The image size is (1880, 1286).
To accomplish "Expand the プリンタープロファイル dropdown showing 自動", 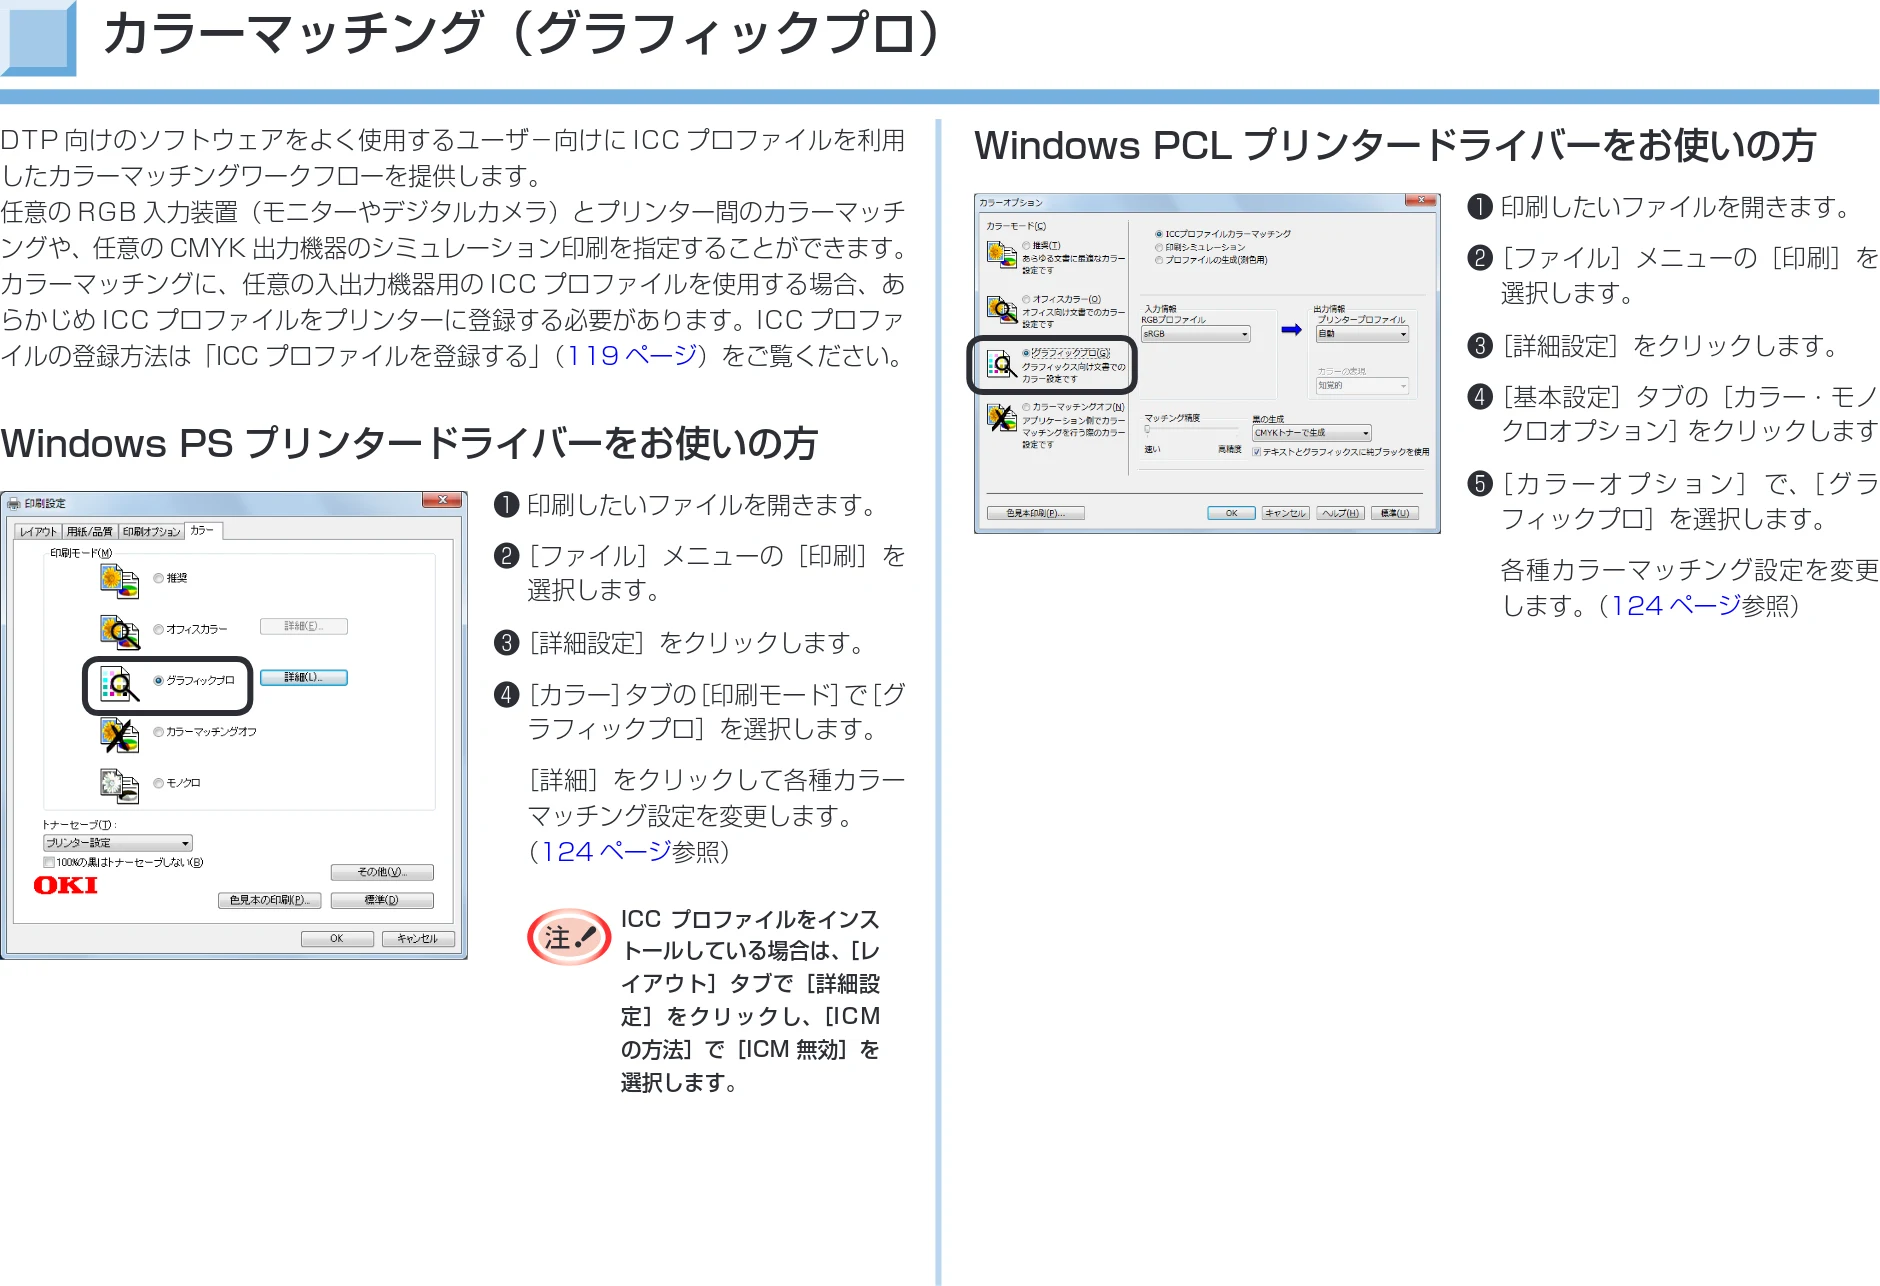I will tap(1362, 334).
